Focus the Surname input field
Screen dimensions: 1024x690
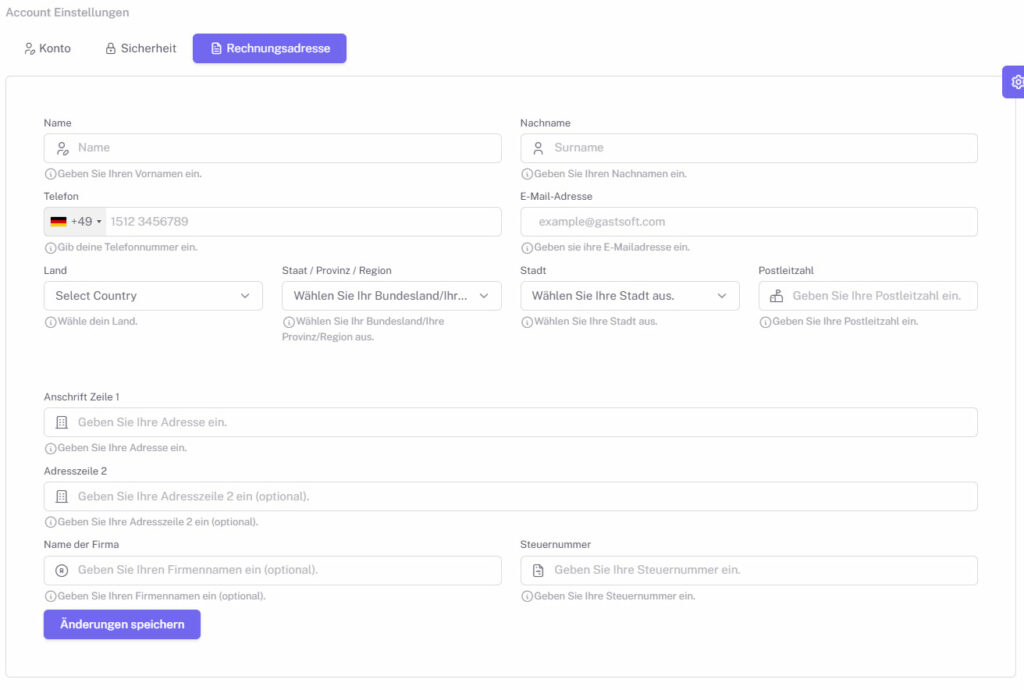pos(748,148)
